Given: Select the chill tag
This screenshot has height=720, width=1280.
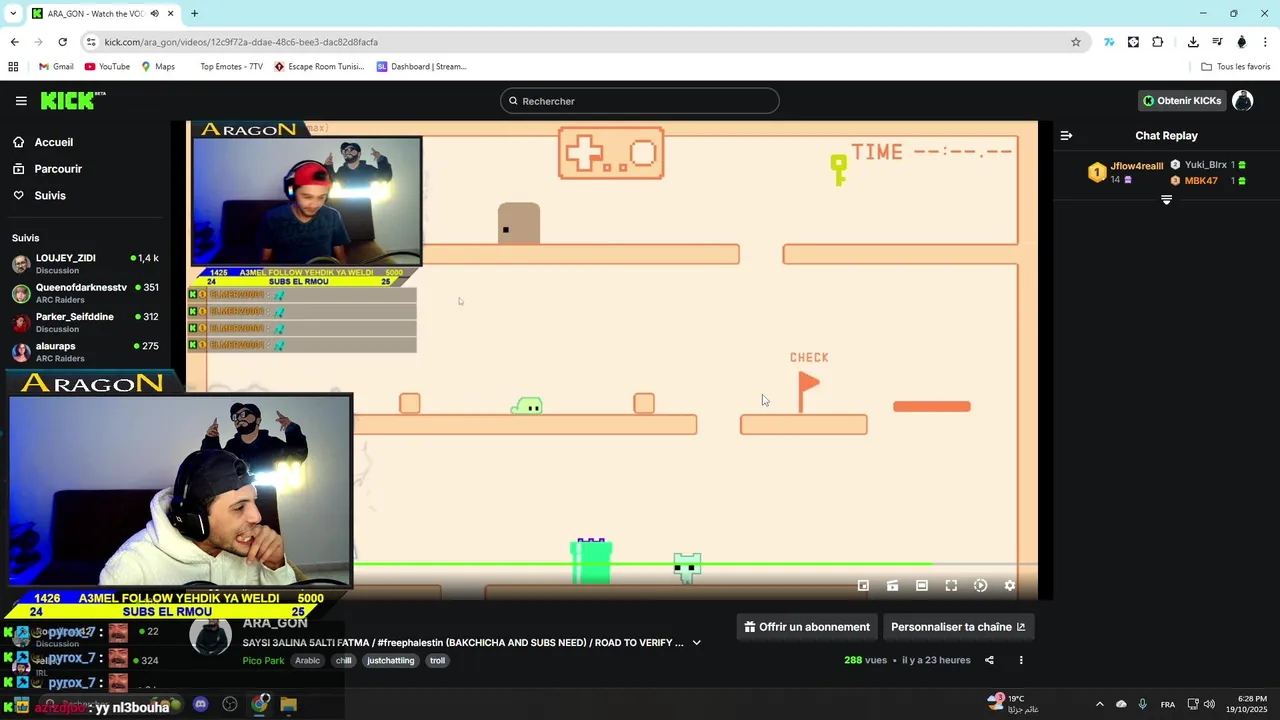Looking at the screenshot, I should 344,661.
